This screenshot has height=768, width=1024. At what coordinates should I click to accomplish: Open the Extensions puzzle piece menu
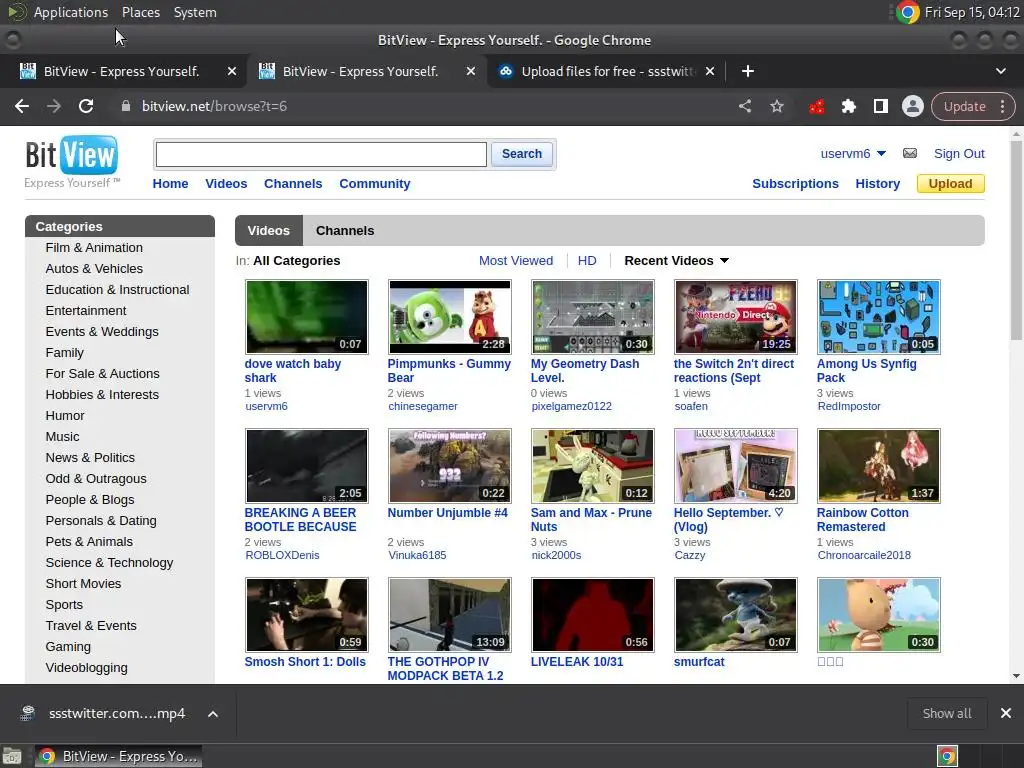tap(848, 106)
